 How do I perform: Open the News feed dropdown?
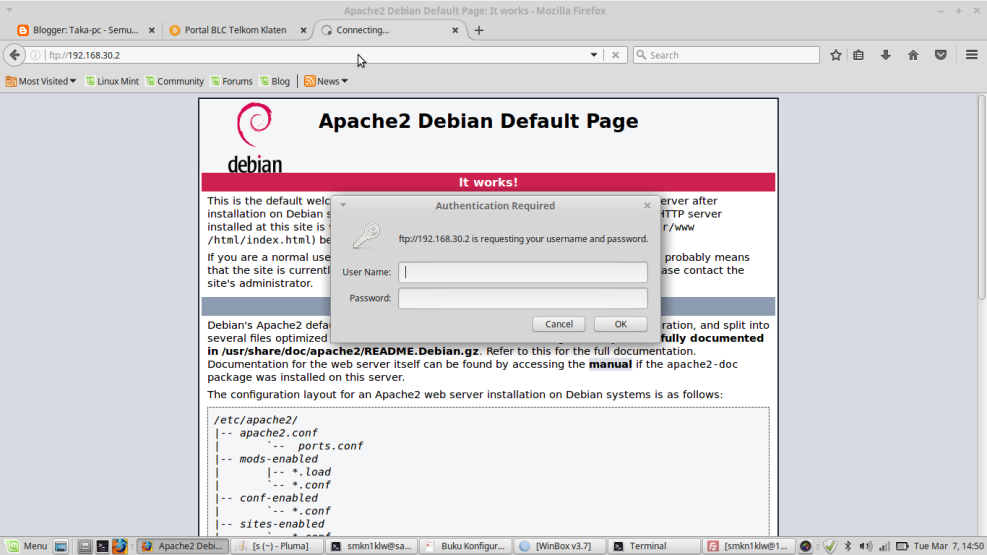click(x=326, y=81)
